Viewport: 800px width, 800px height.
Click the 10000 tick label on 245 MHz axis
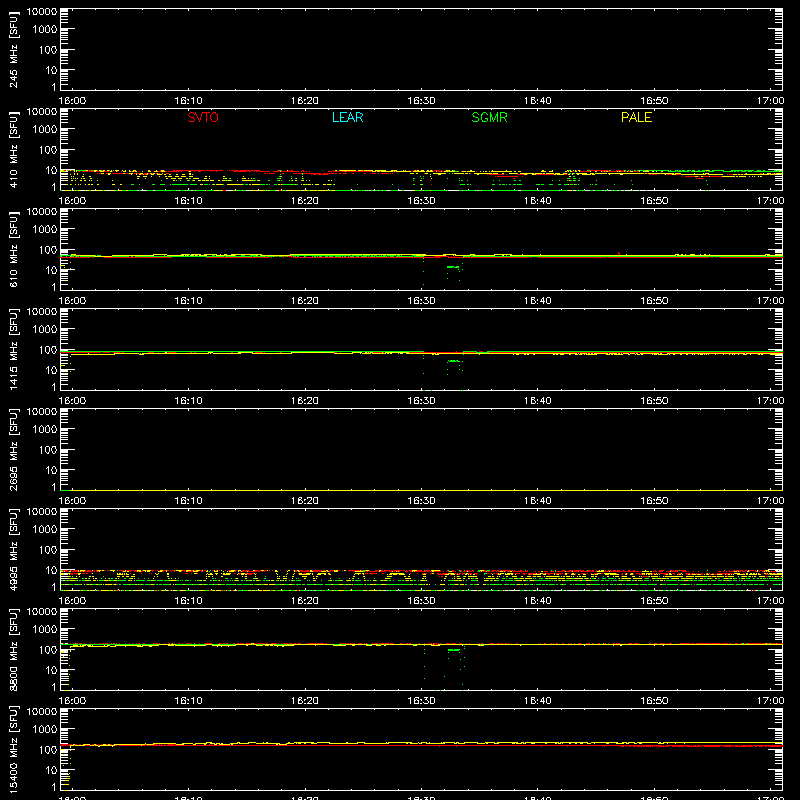[x=42, y=12]
